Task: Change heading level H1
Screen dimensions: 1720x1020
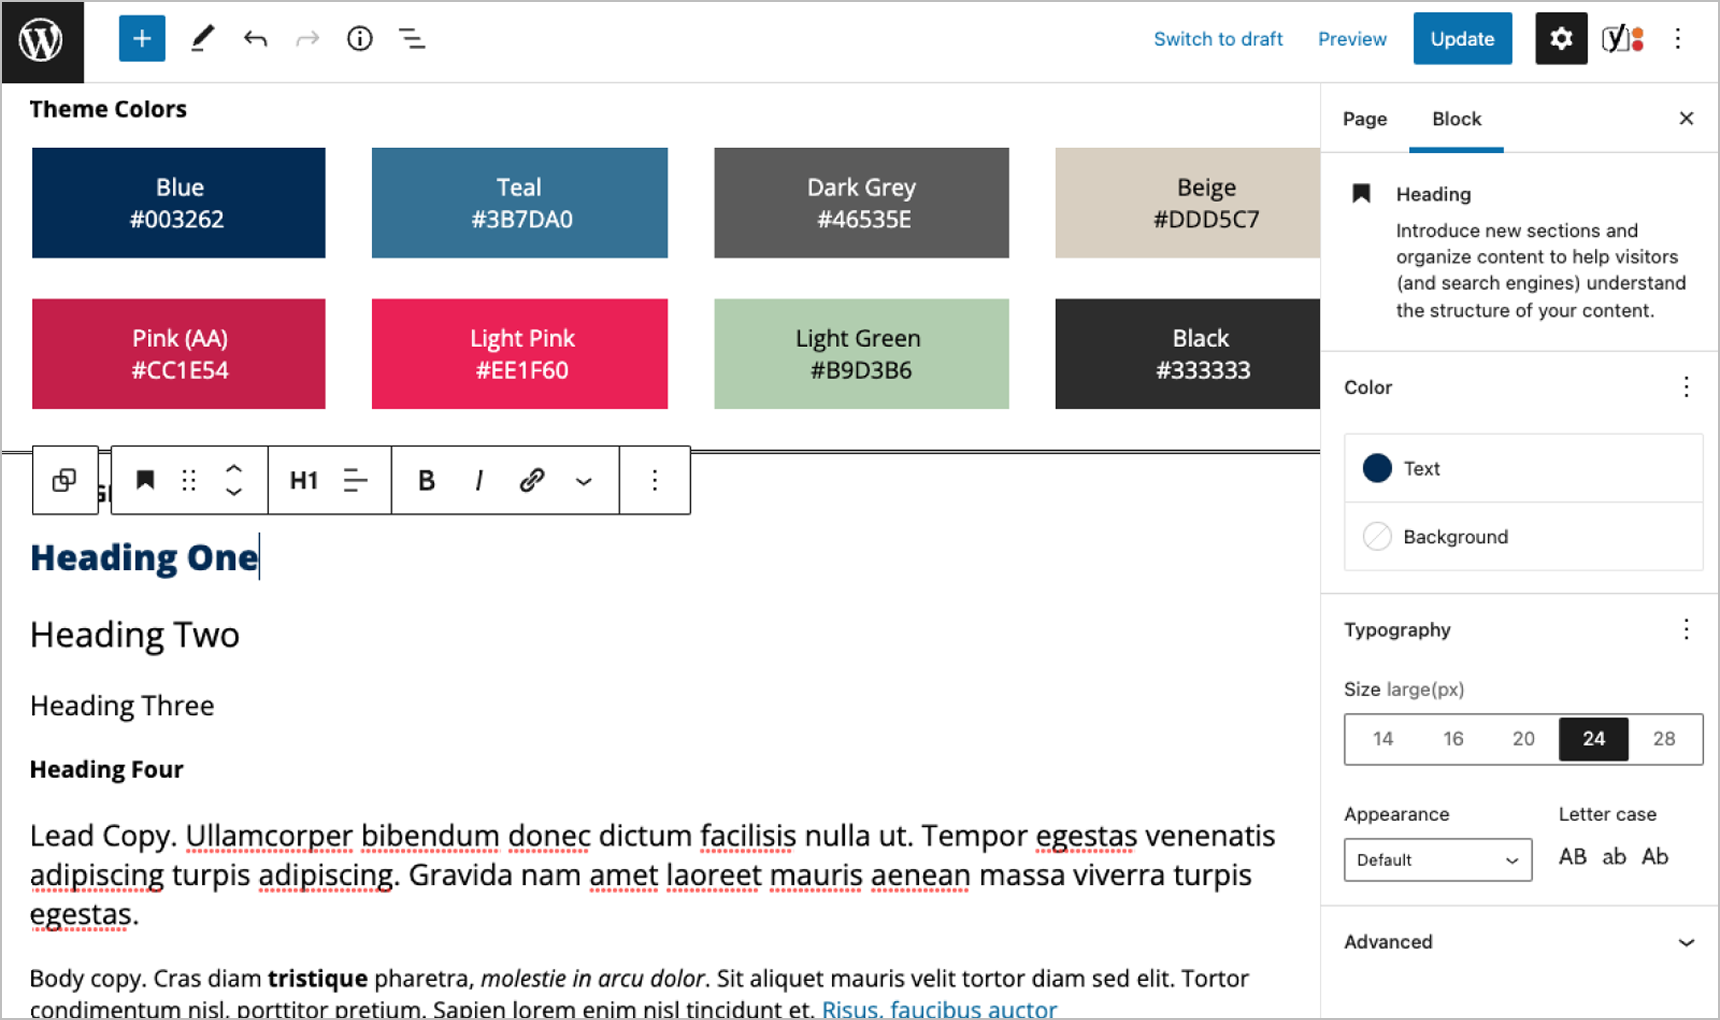Action: point(304,481)
